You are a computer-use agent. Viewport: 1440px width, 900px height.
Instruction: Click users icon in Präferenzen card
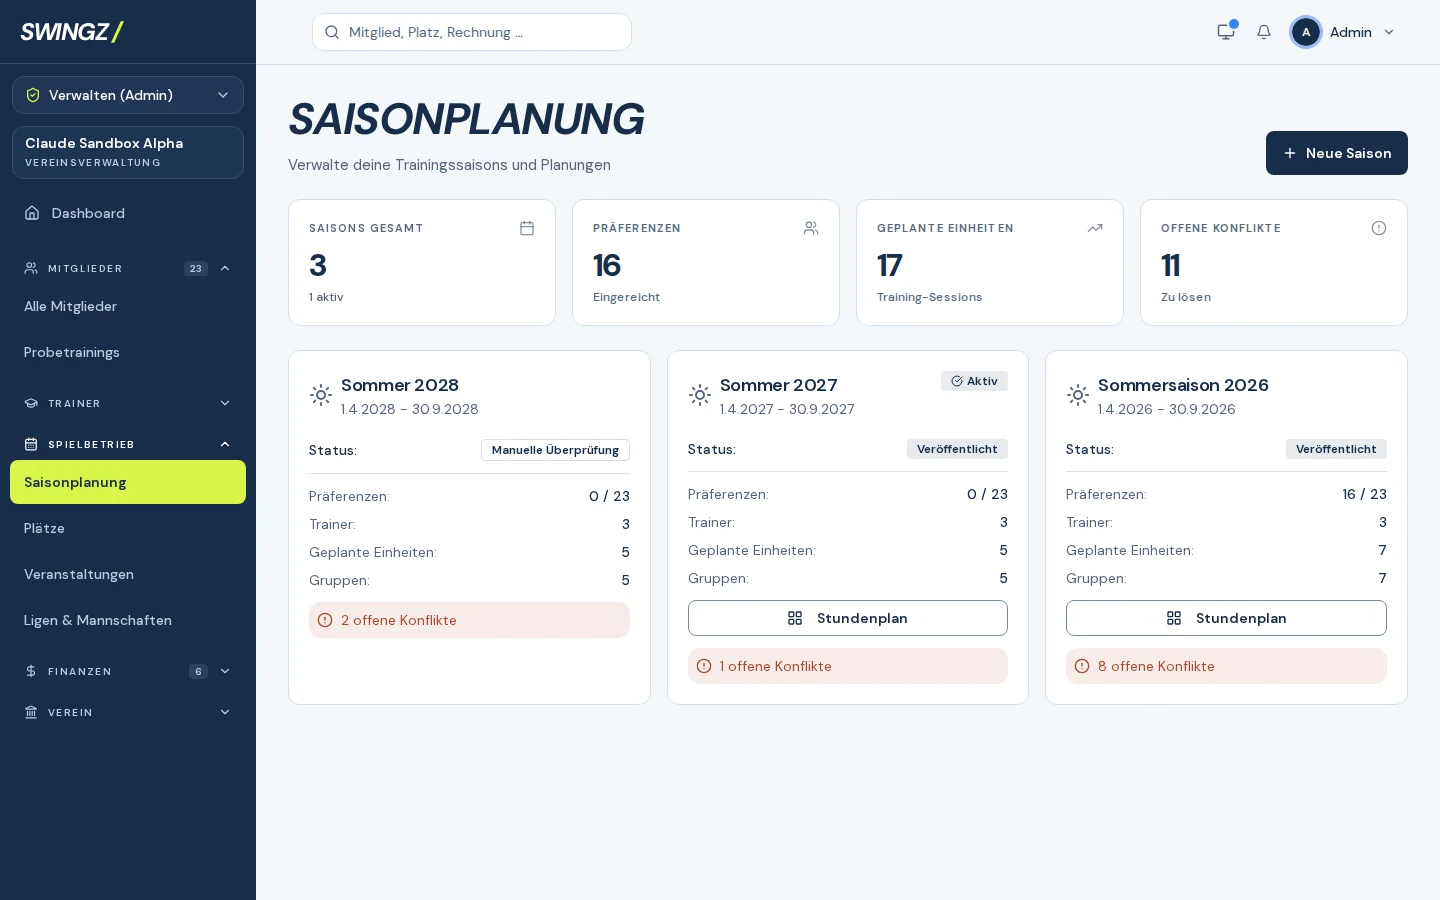(811, 228)
